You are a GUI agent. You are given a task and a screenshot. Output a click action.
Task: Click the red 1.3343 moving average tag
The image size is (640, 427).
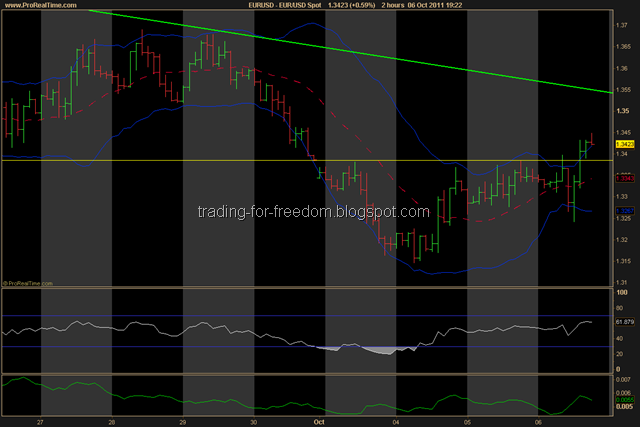click(625, 178)
